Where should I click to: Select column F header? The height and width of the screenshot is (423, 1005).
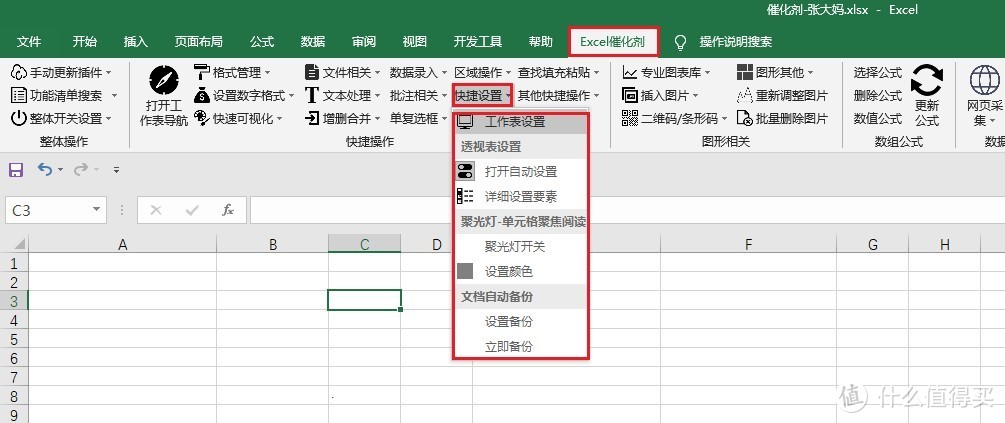tap(748, 244)
